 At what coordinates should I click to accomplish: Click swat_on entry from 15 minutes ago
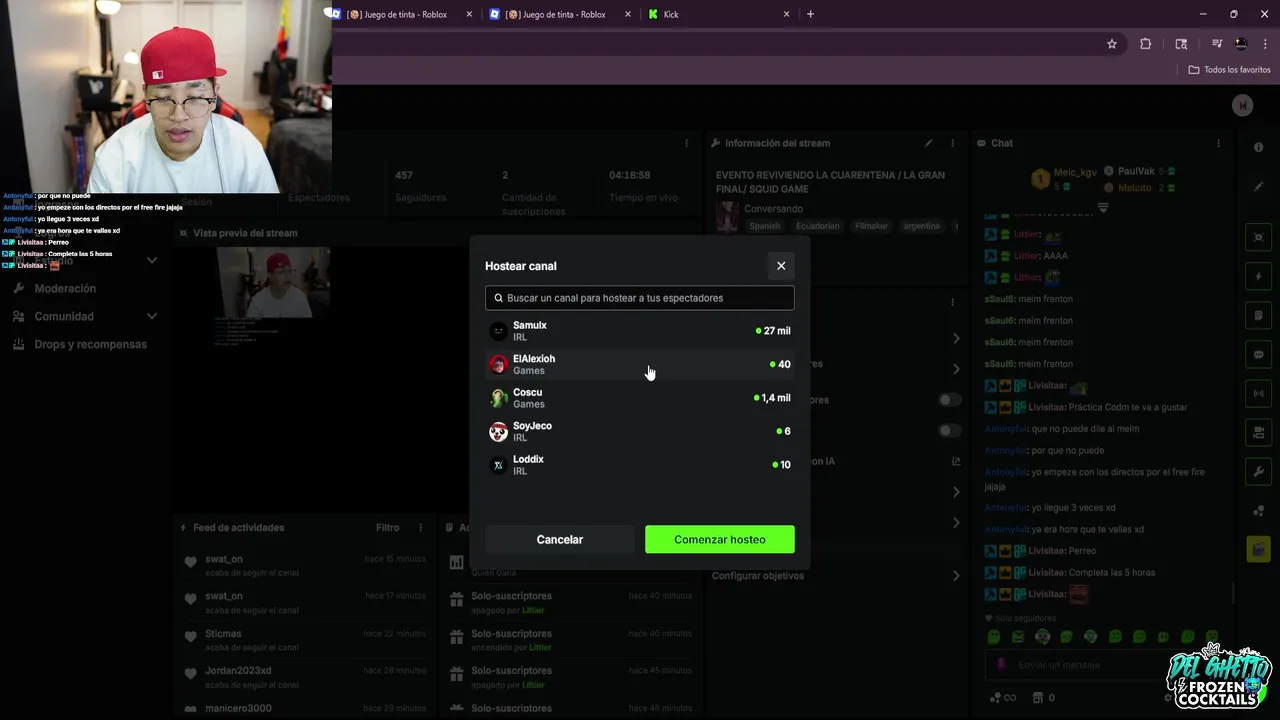pos(305,565)
